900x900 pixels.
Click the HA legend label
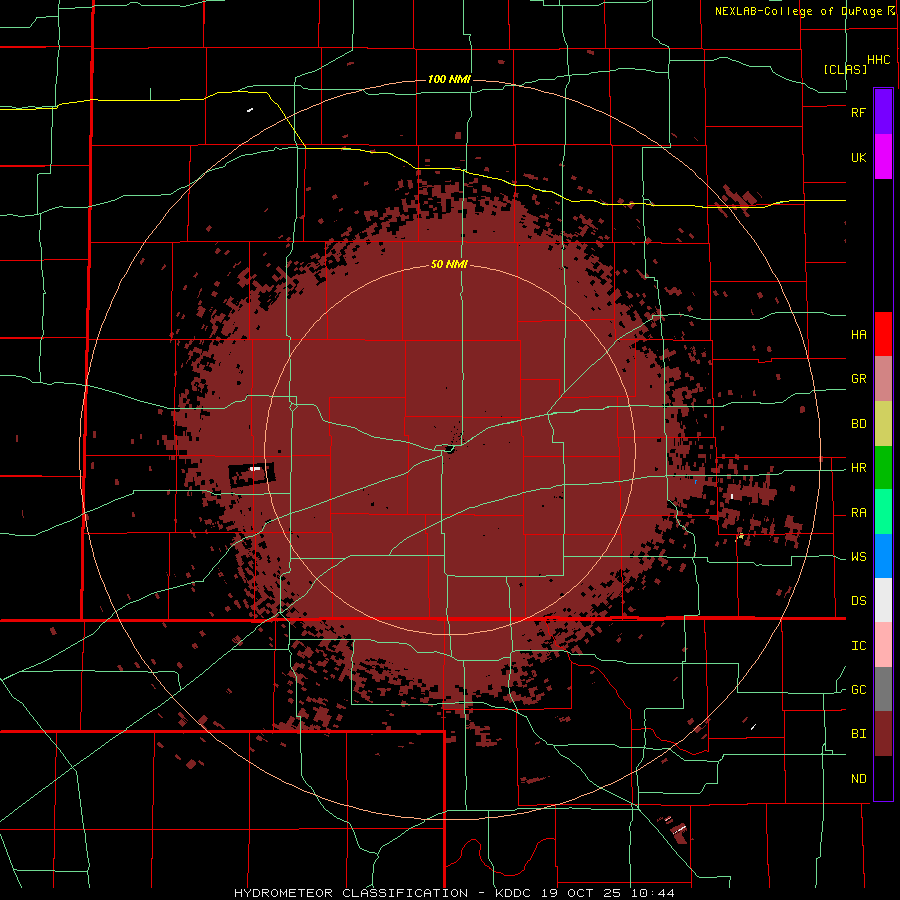pyautogui.click(x=858, y=335)
